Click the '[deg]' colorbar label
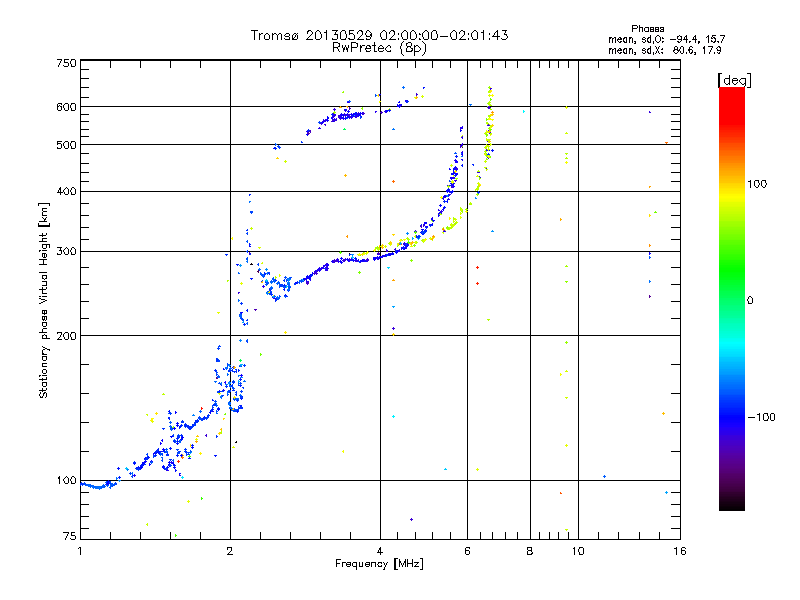The height and width of the screenshot is (600, 800). coord(734,80)
